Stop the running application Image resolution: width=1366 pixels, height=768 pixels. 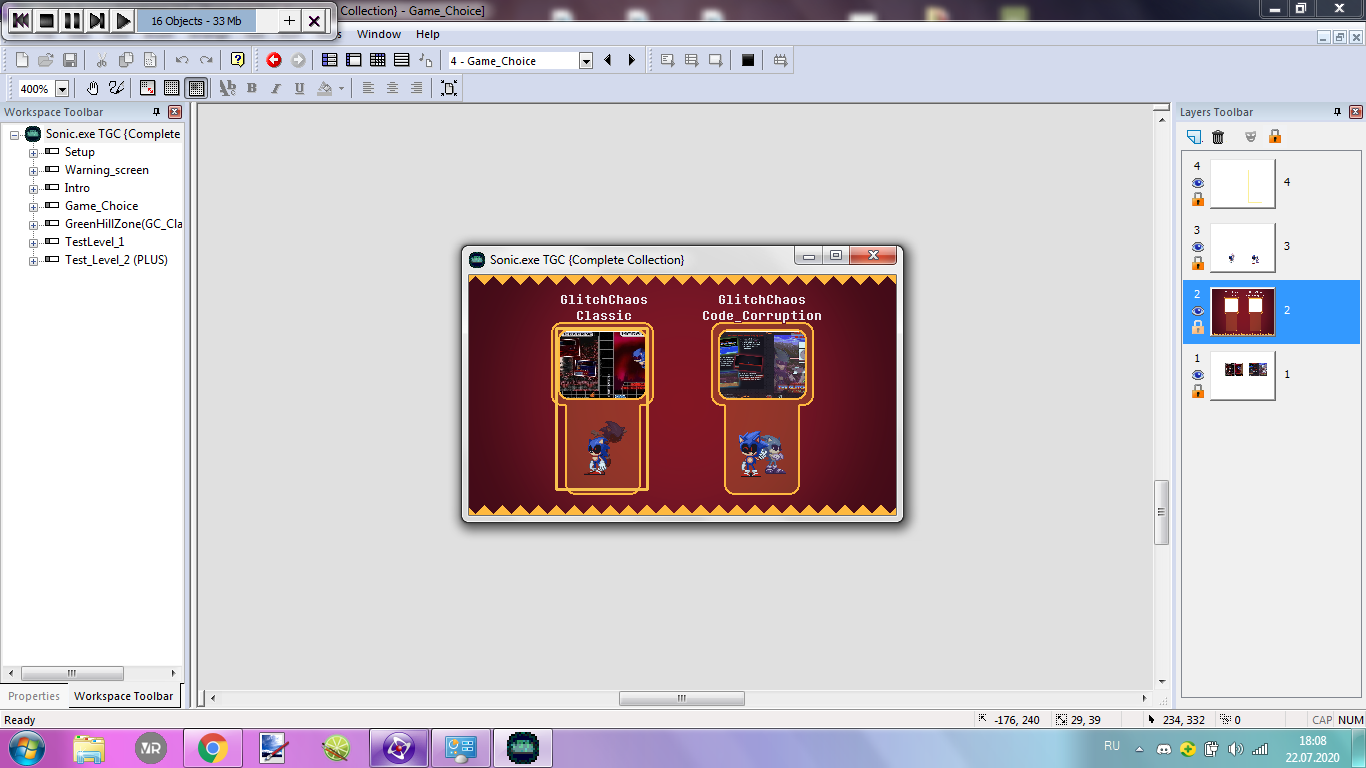point(46,20)
